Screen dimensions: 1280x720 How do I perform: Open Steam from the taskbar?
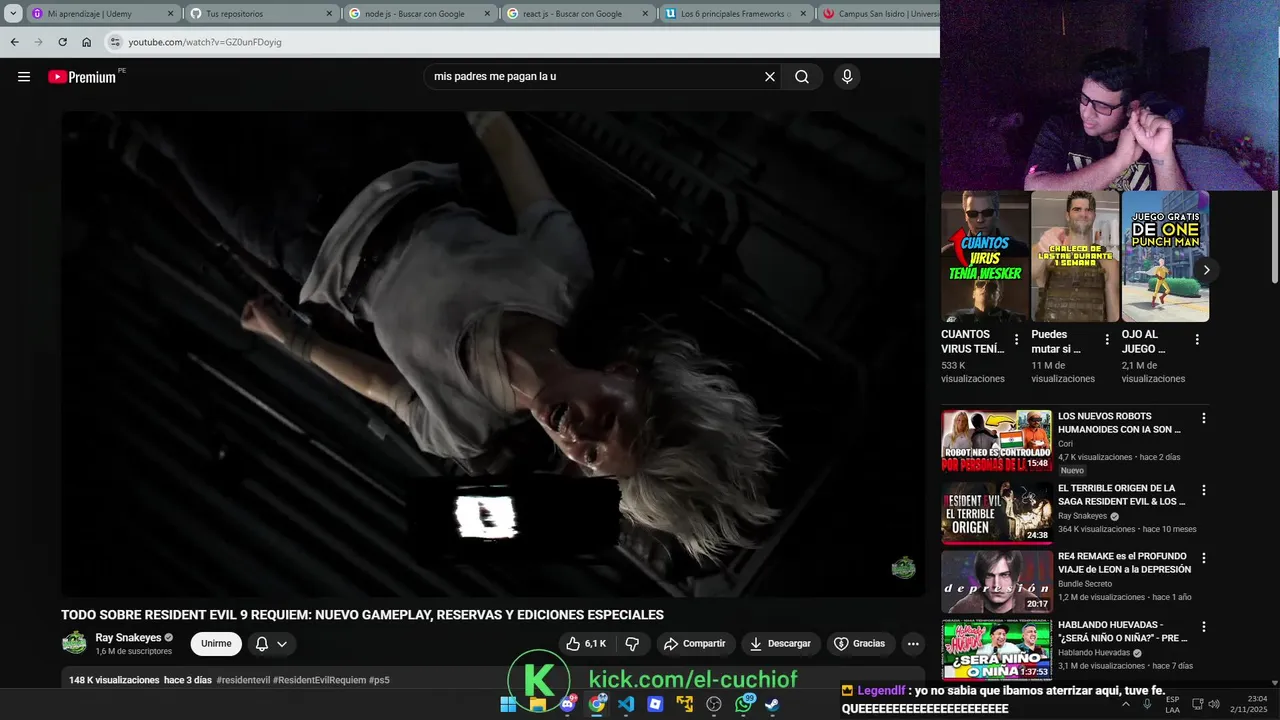[x=772, y=704]
